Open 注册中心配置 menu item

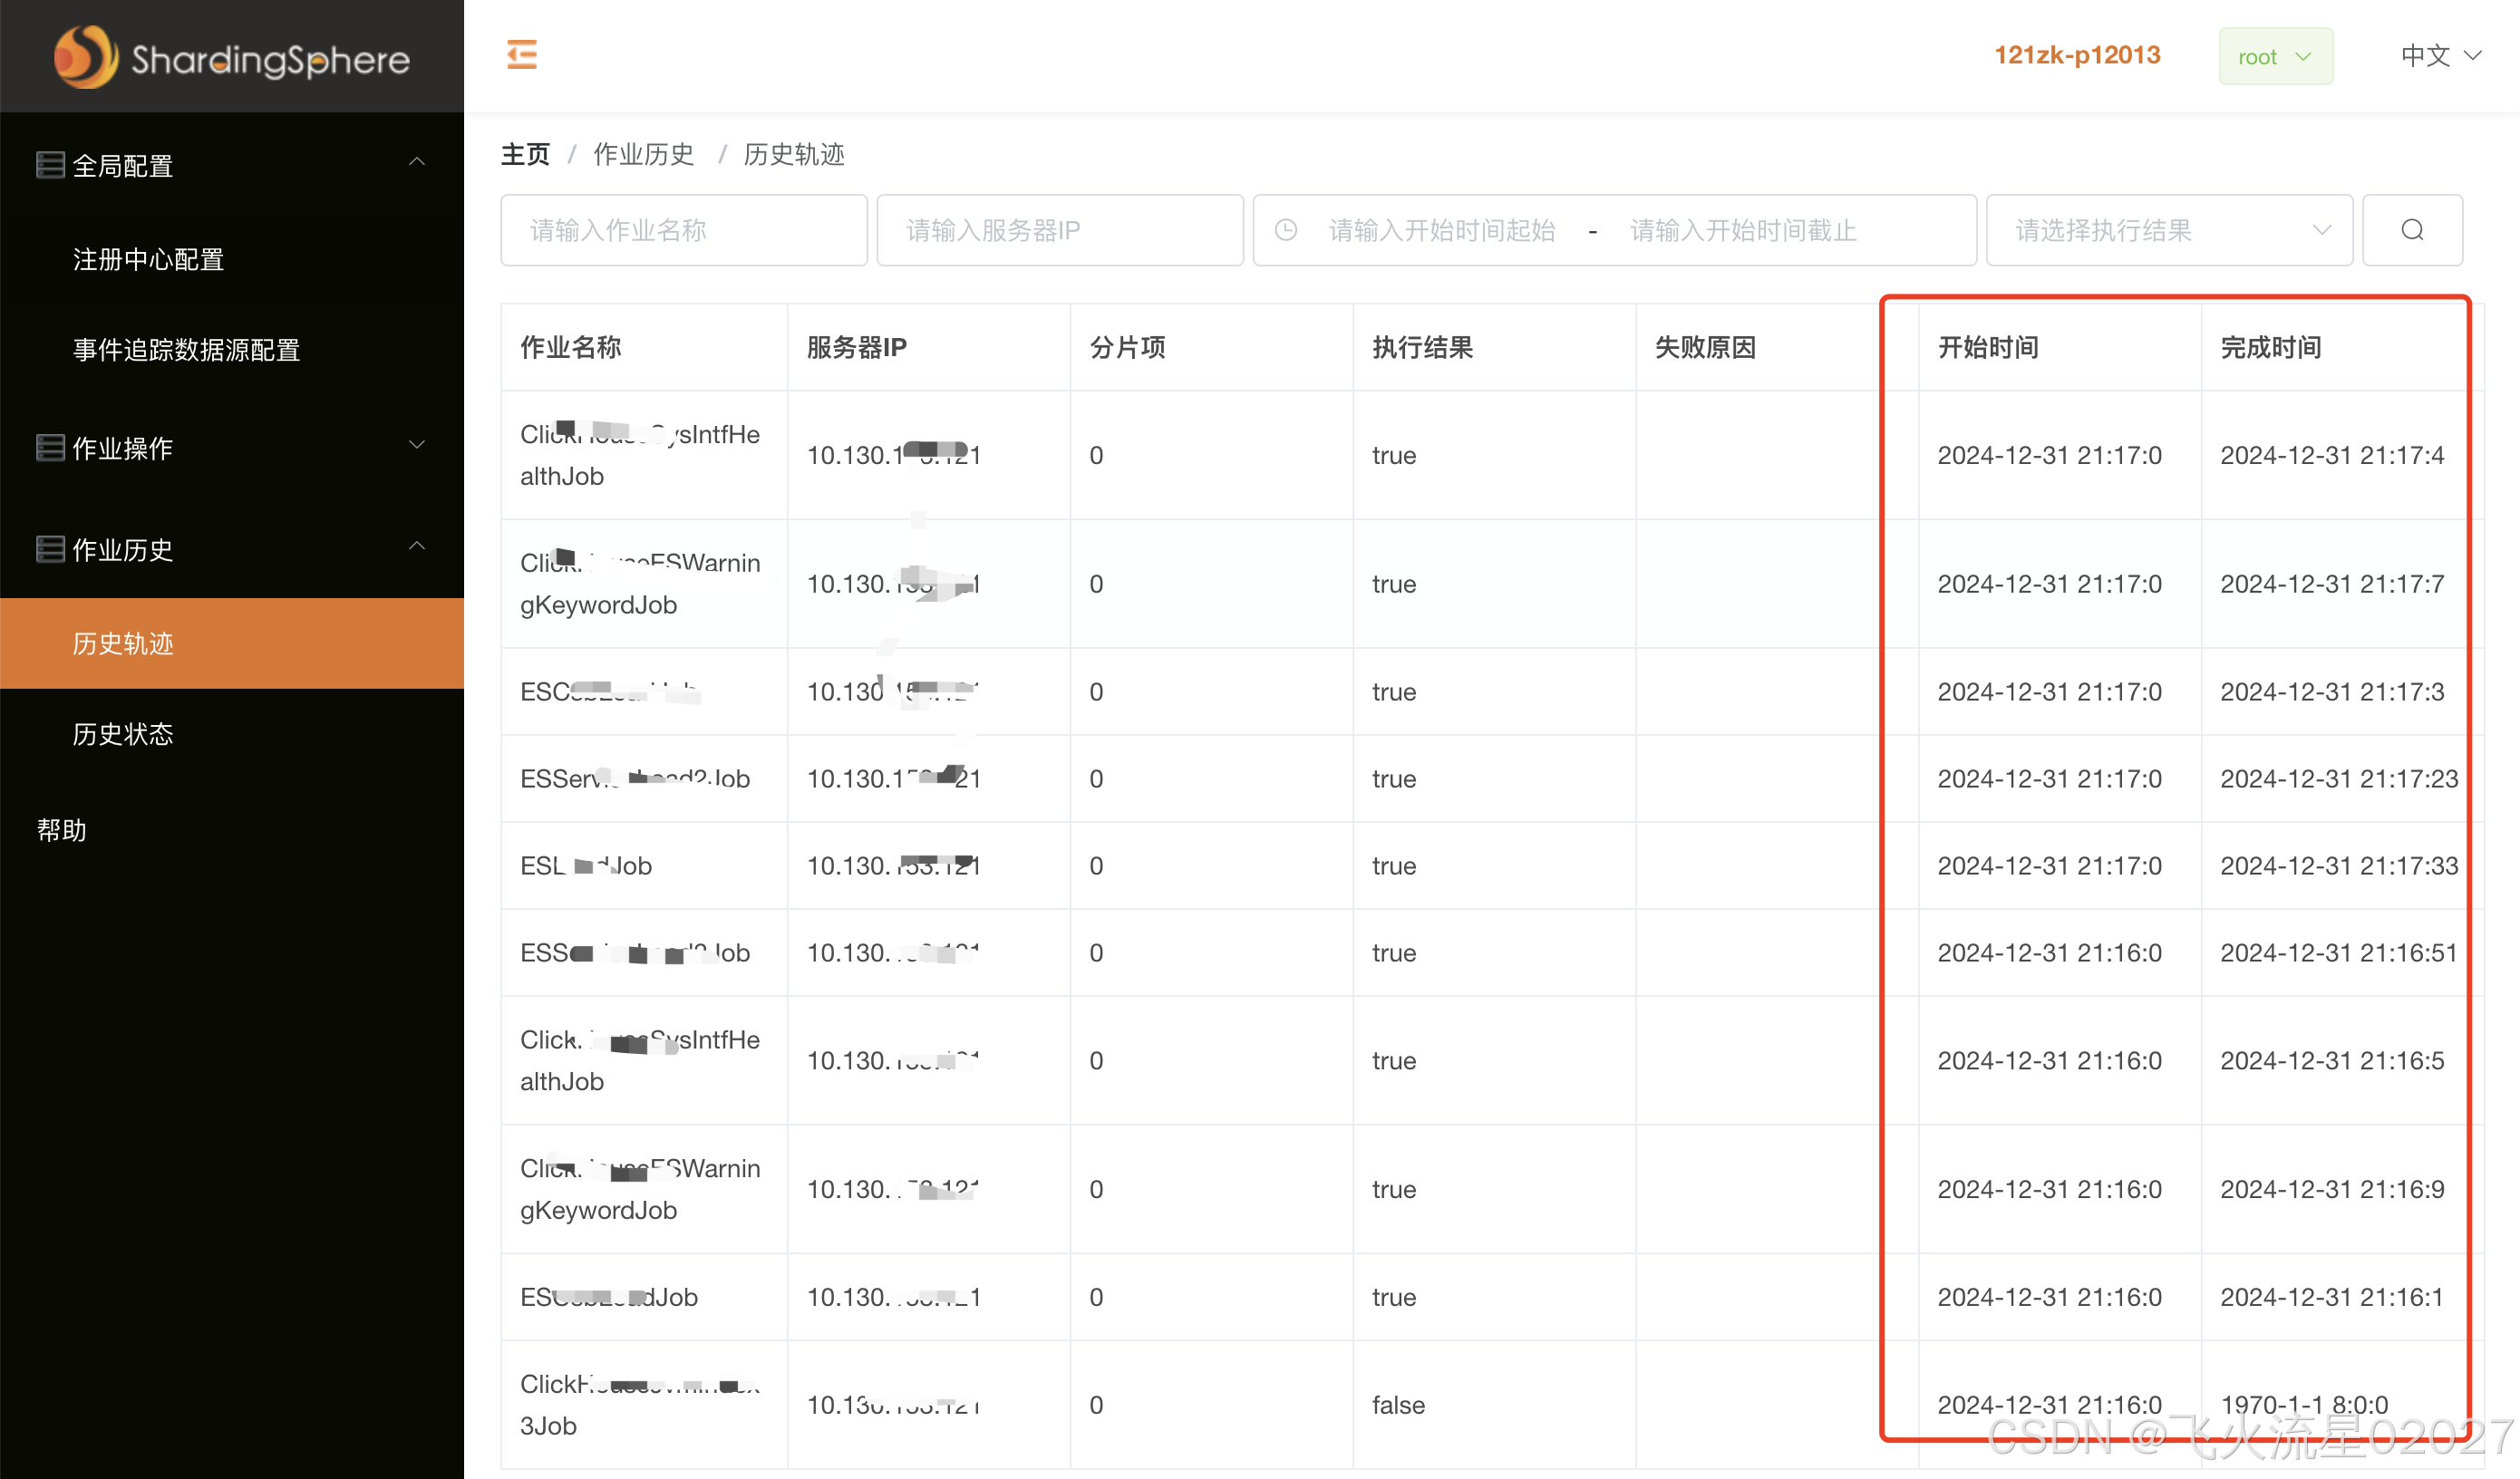point(148,260)
